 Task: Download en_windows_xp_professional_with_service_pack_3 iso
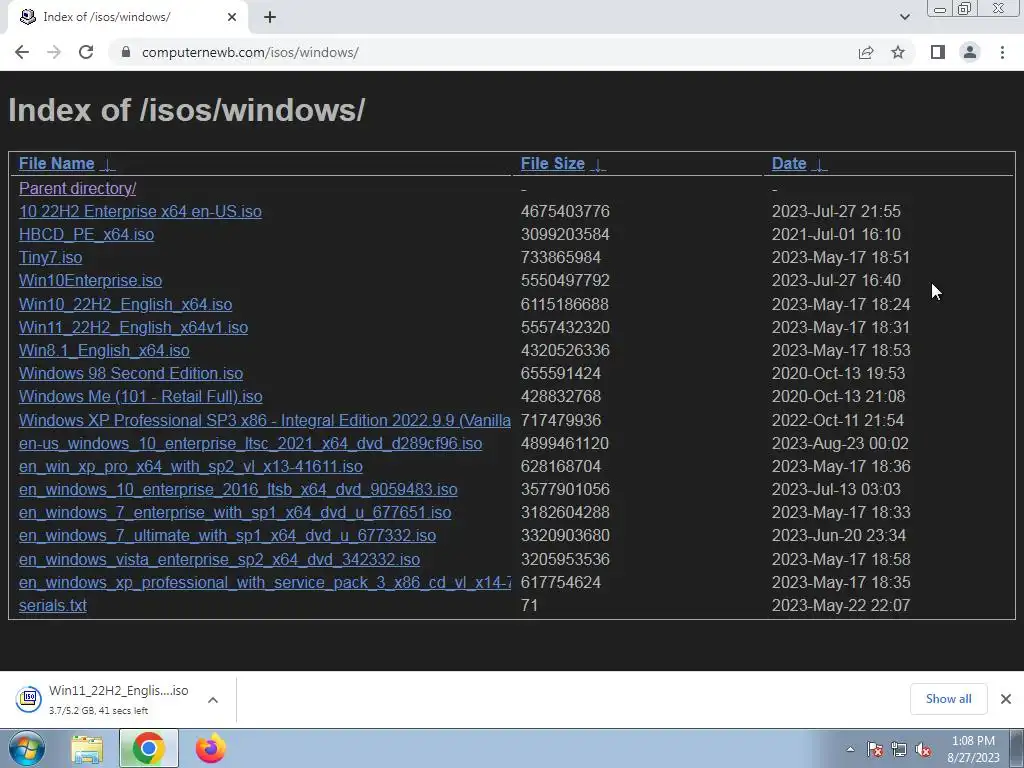(x=264, y=582)
